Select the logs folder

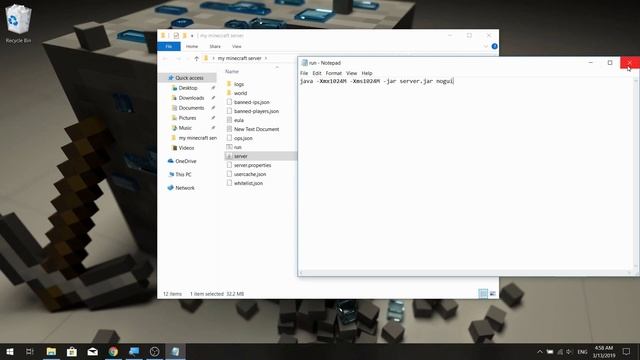click(239, 84)
